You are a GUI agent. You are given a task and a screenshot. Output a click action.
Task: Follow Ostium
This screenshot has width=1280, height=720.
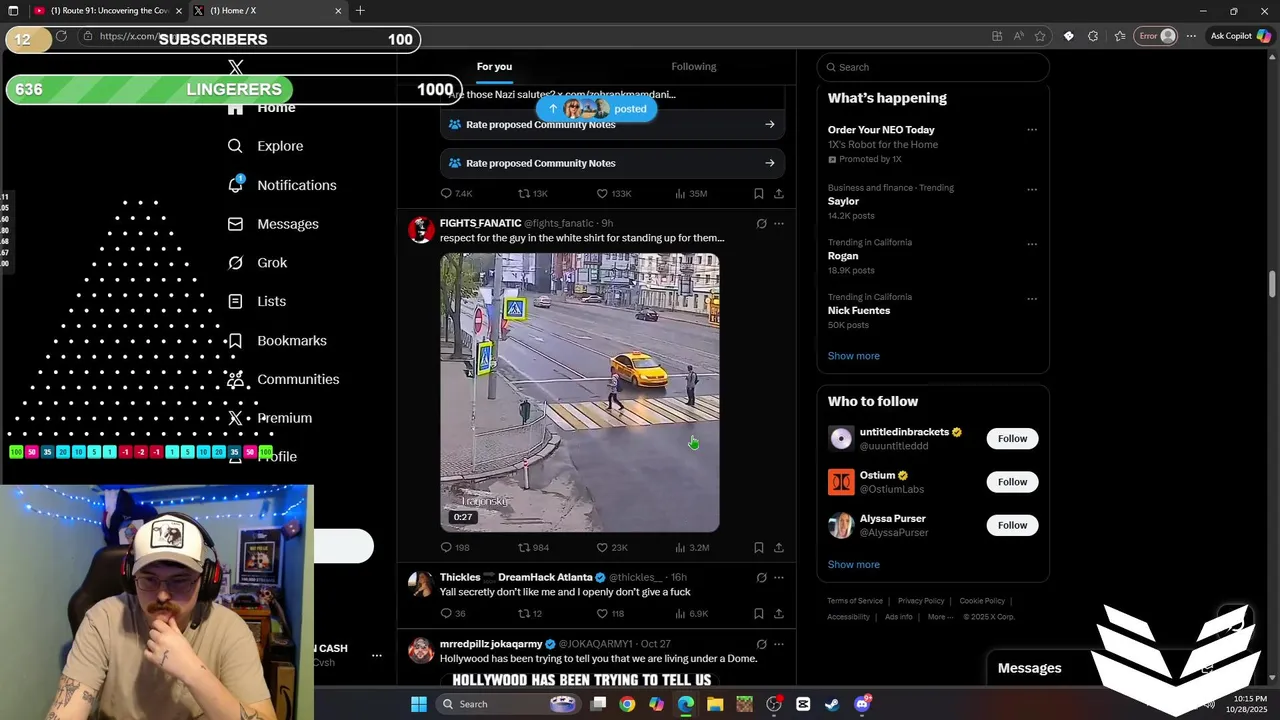(x=1012, y=482)
